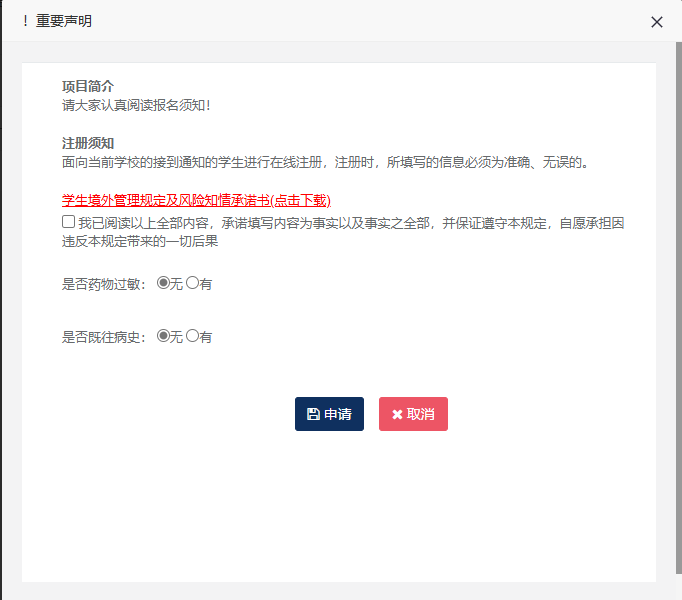Click the 项目简介 heading text
682x600 pixels.
[88, 86]
